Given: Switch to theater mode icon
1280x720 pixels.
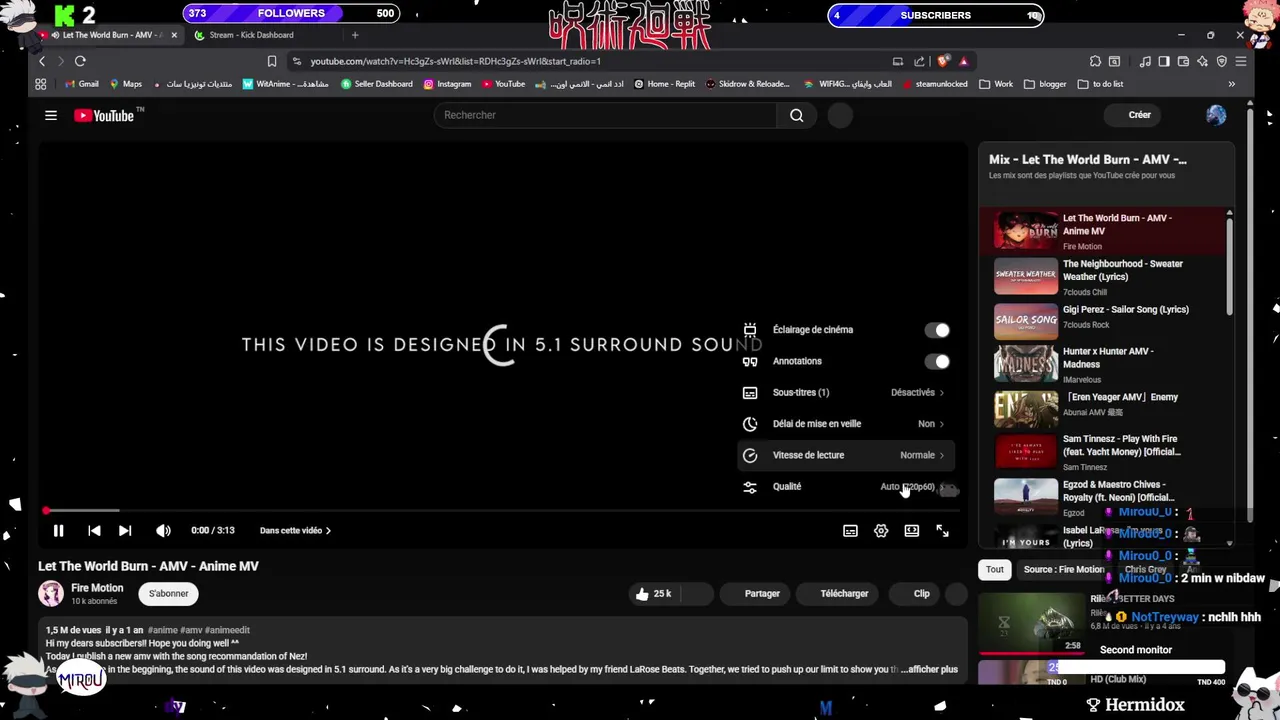Looking at the screenshot, I should [912, 531].
